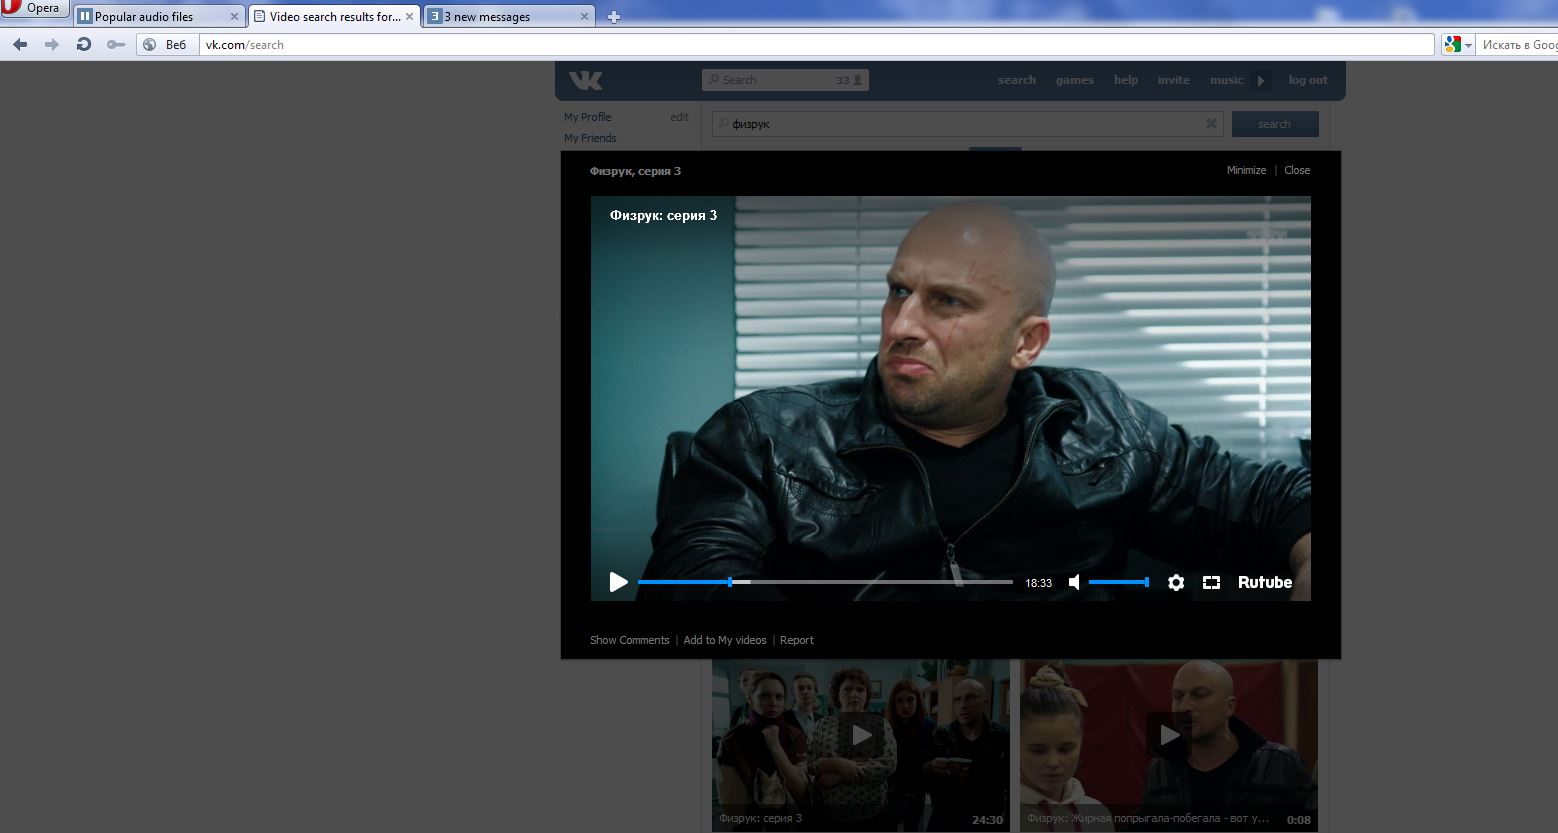Image resolution: width=1558 pixels, height=833 pixels.
Task: Open My Profile in the sidebar
Action: (587, 117)
